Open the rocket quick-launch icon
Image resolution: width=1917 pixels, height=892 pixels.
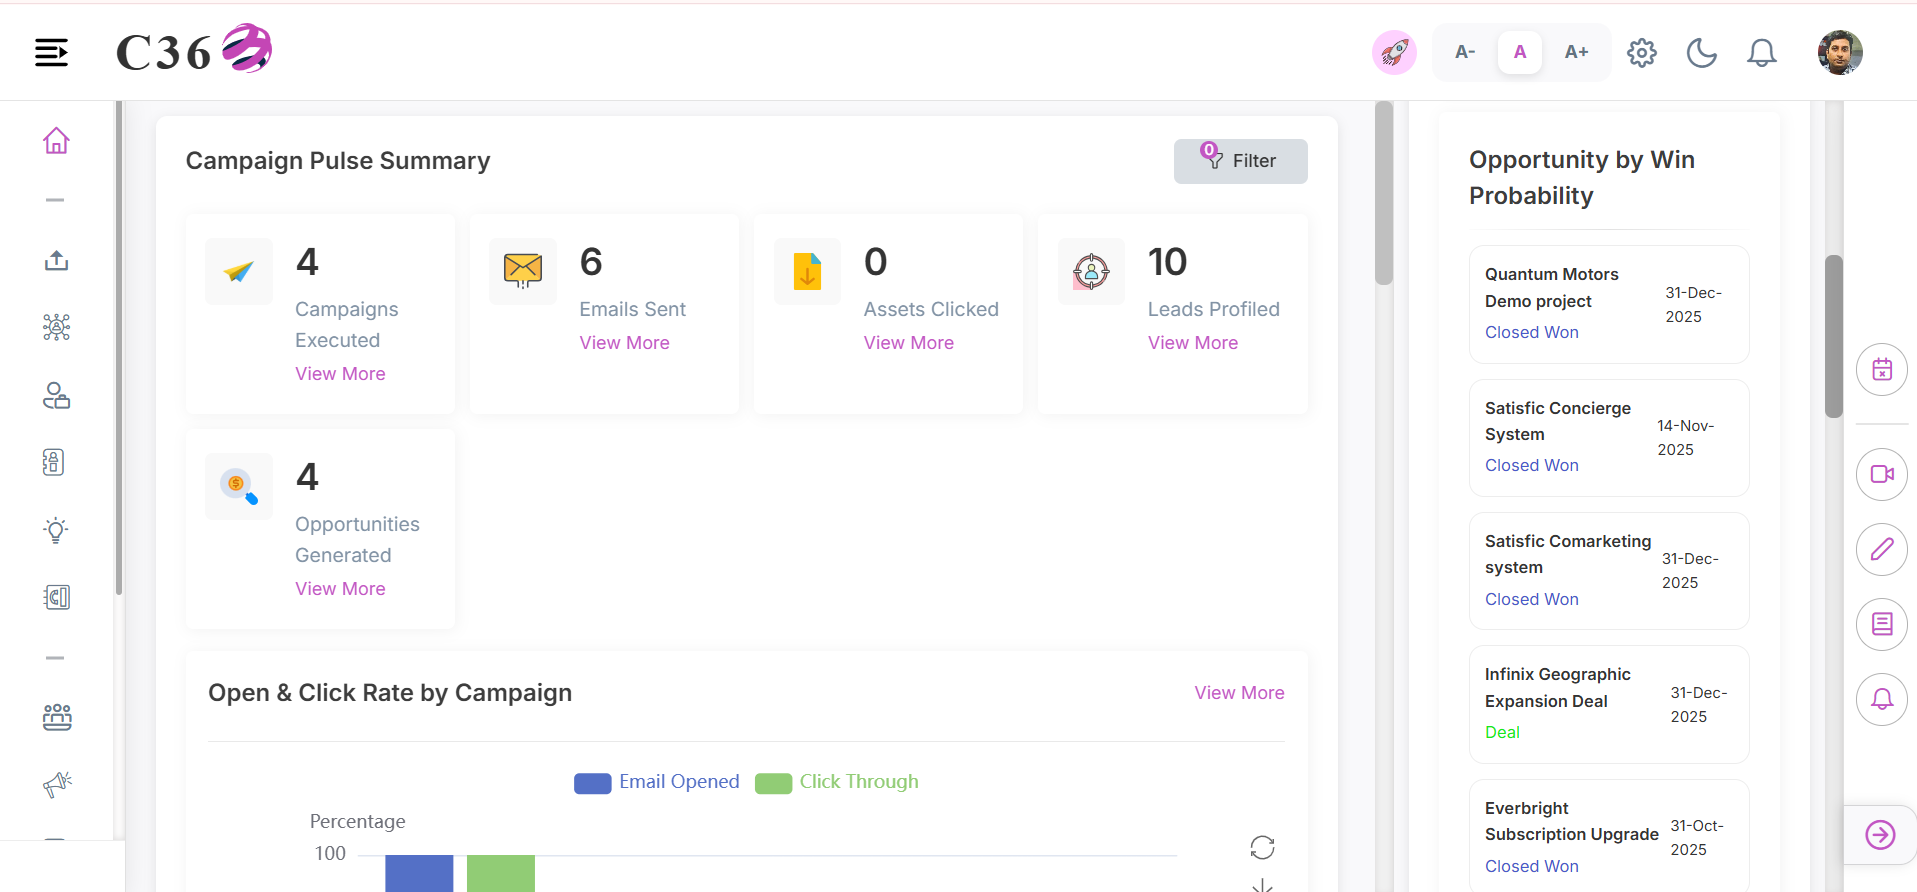(1394, 52)
